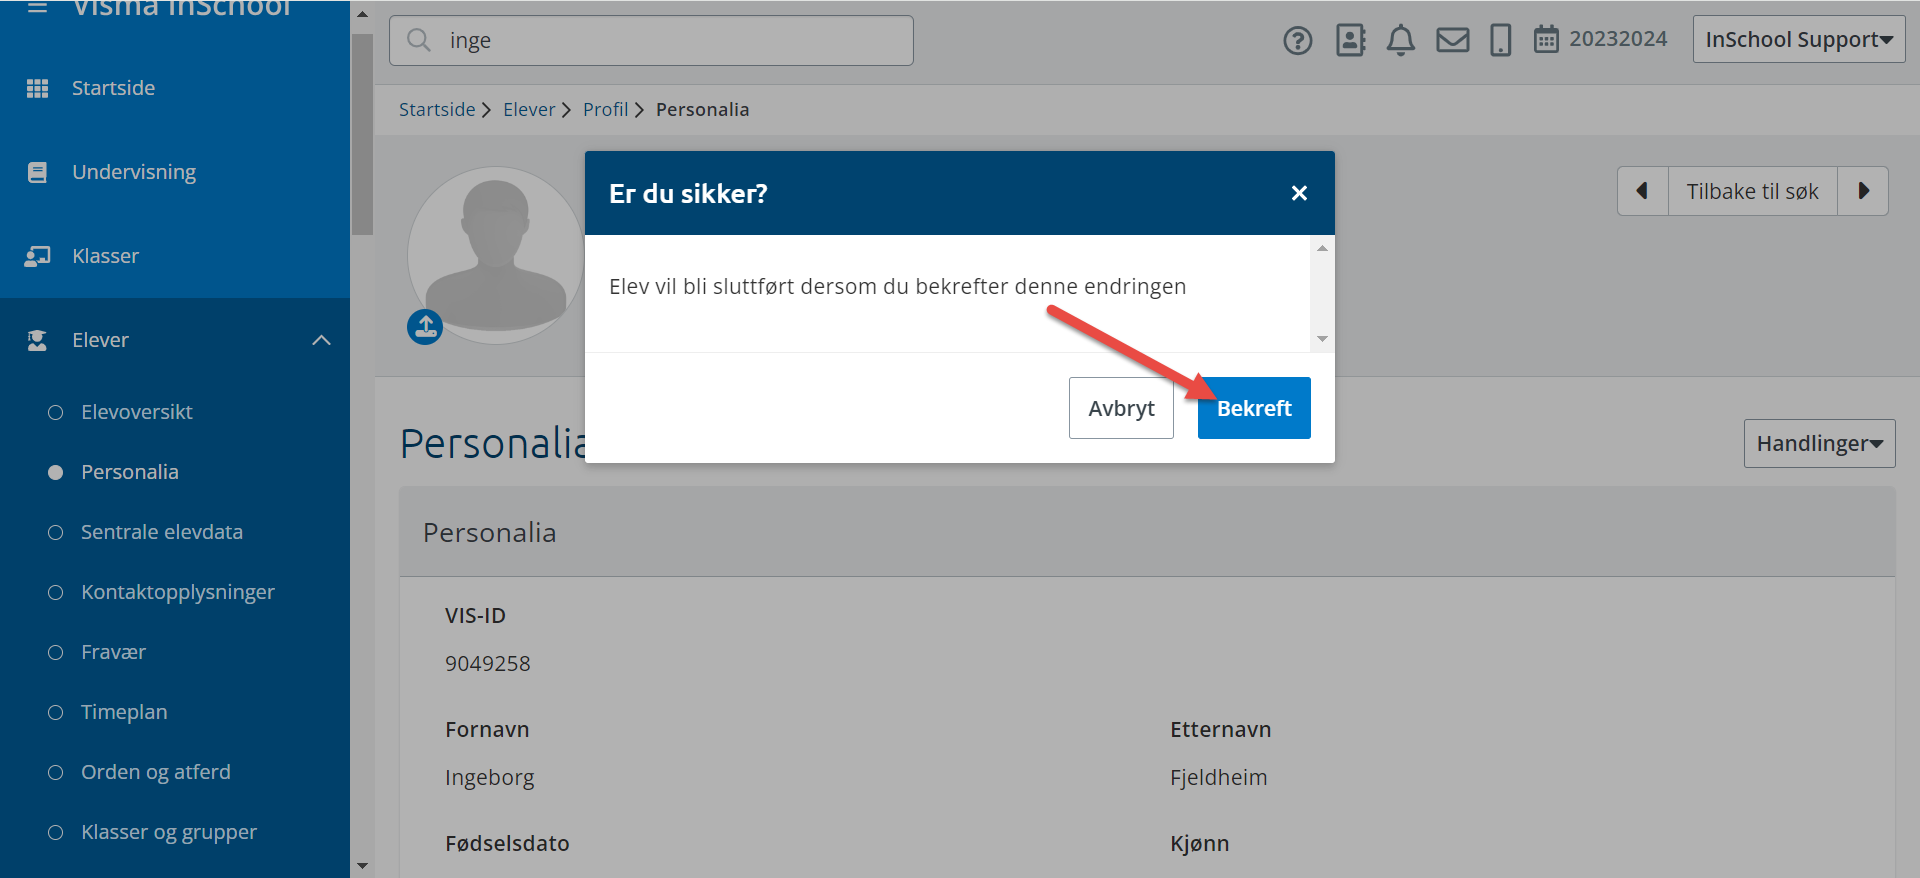This screenshot has height=878, width=1920.
Task: Click the Startside grid icon
Action: [x=37, y=88]
